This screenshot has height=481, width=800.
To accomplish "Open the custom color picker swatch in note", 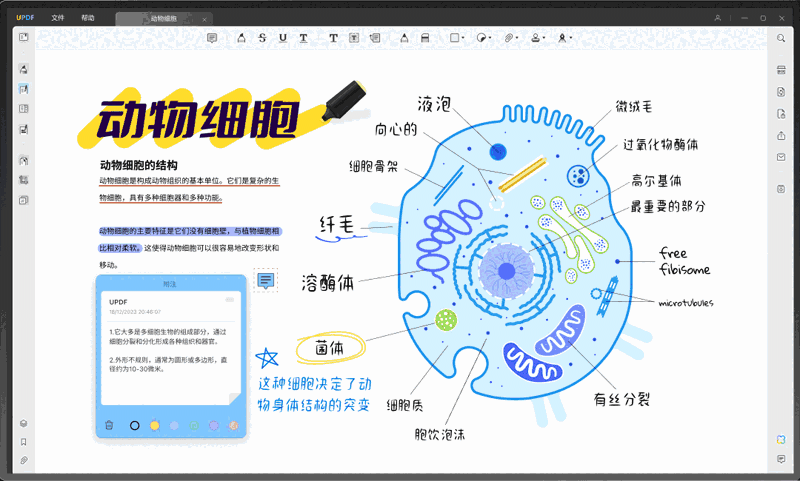I will pyautogui.click(x=234, y=425).
